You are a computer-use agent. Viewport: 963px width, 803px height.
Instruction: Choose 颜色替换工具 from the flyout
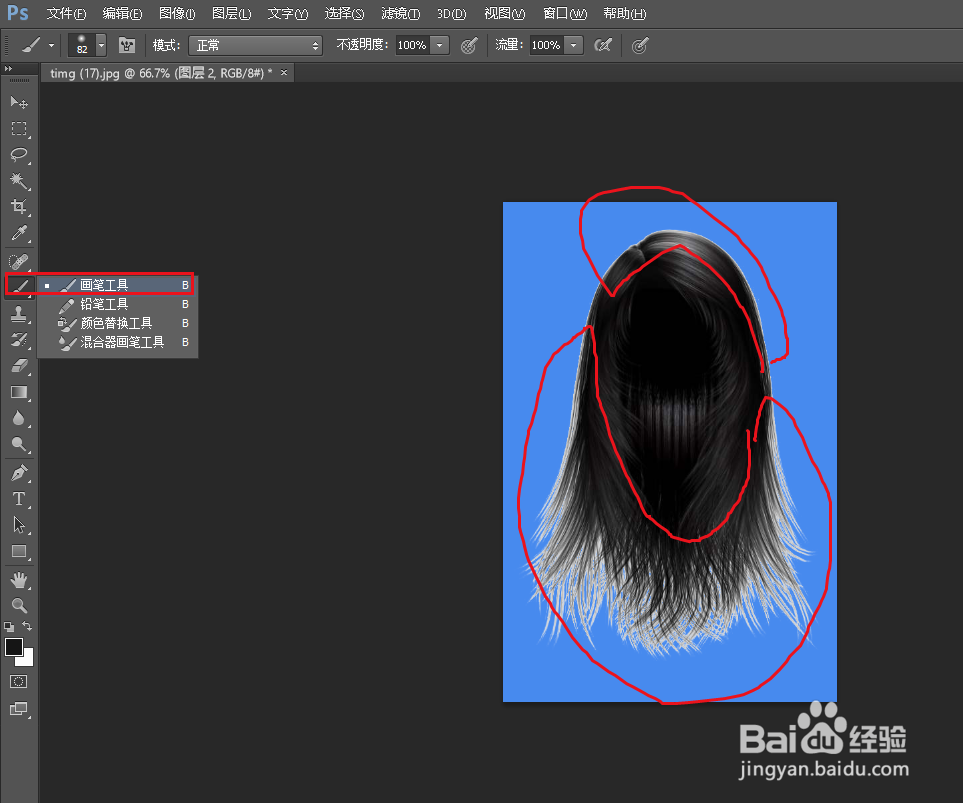117,323
